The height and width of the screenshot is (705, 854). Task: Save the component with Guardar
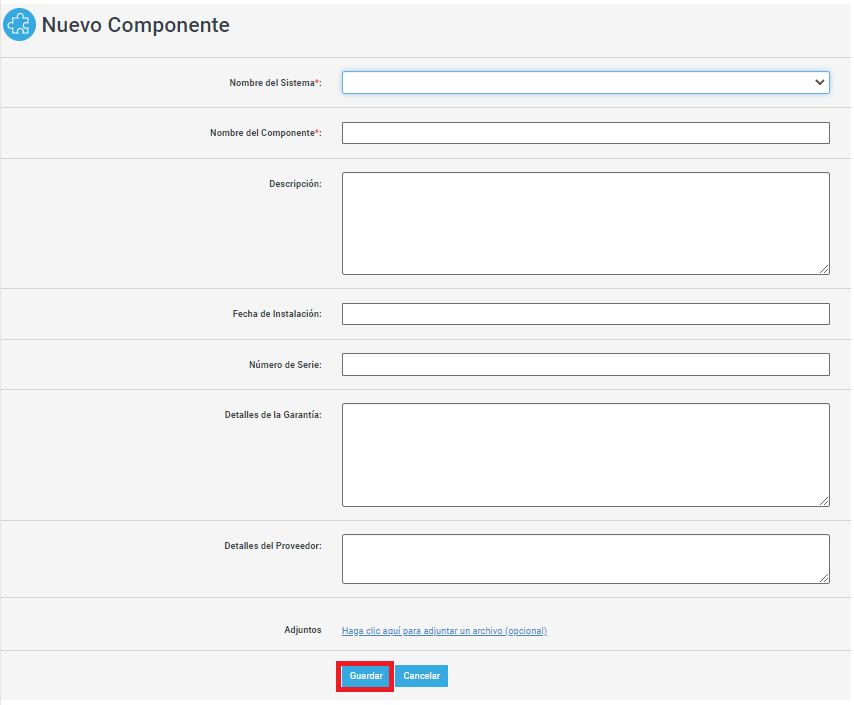(366, 676)
